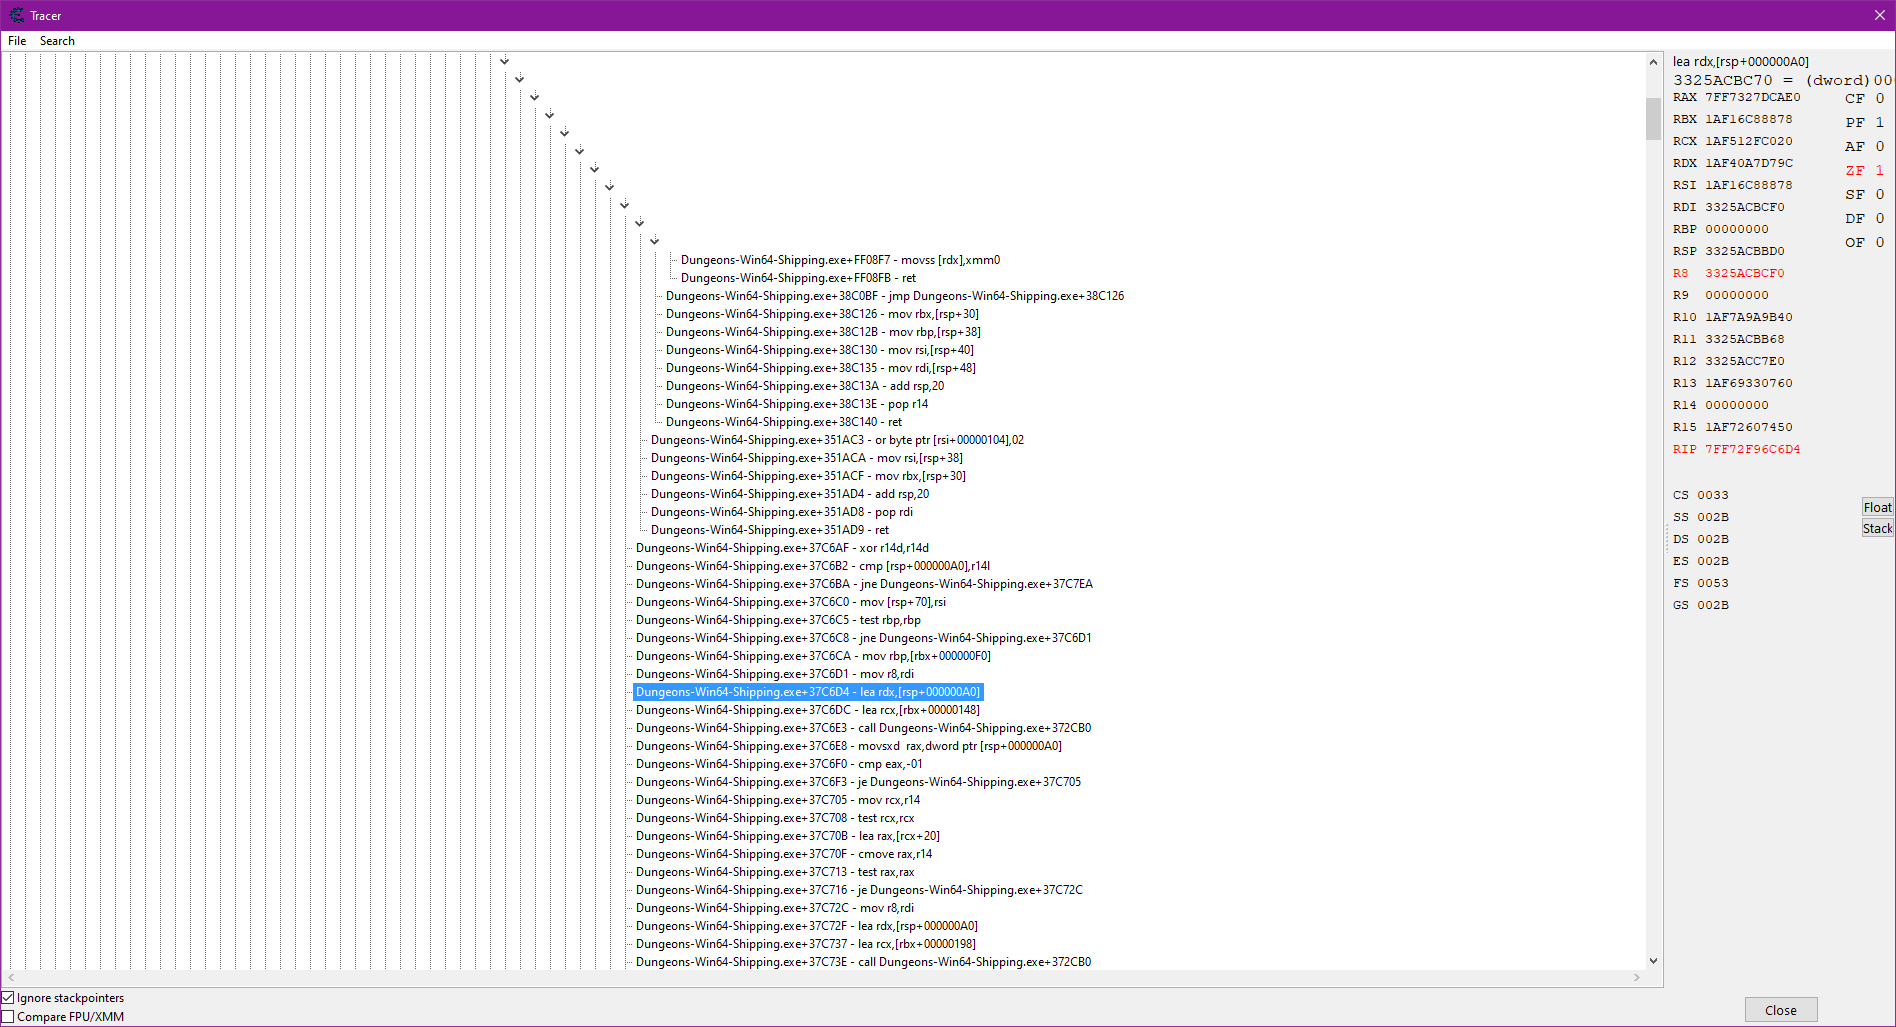The height and width of the screenshot is (1027, 1896).
Task: Select the 37C716 je row
Action: (x=859, y=890)
